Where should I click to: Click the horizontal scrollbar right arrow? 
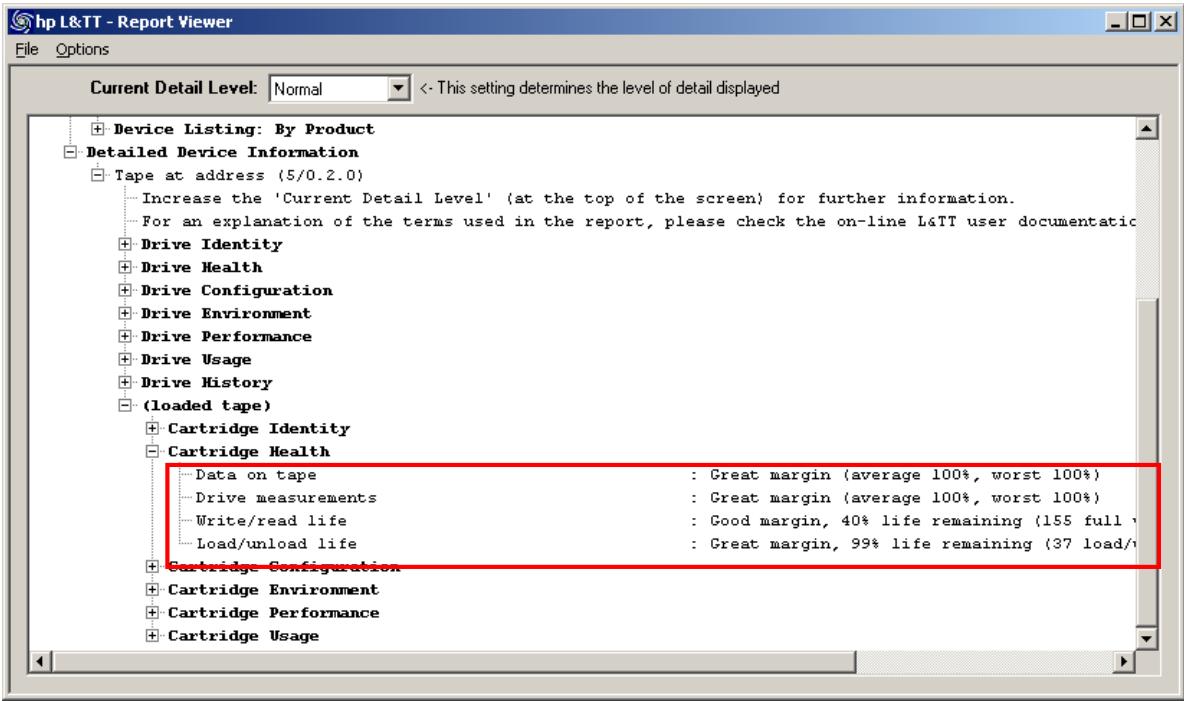pos(1124,662)
